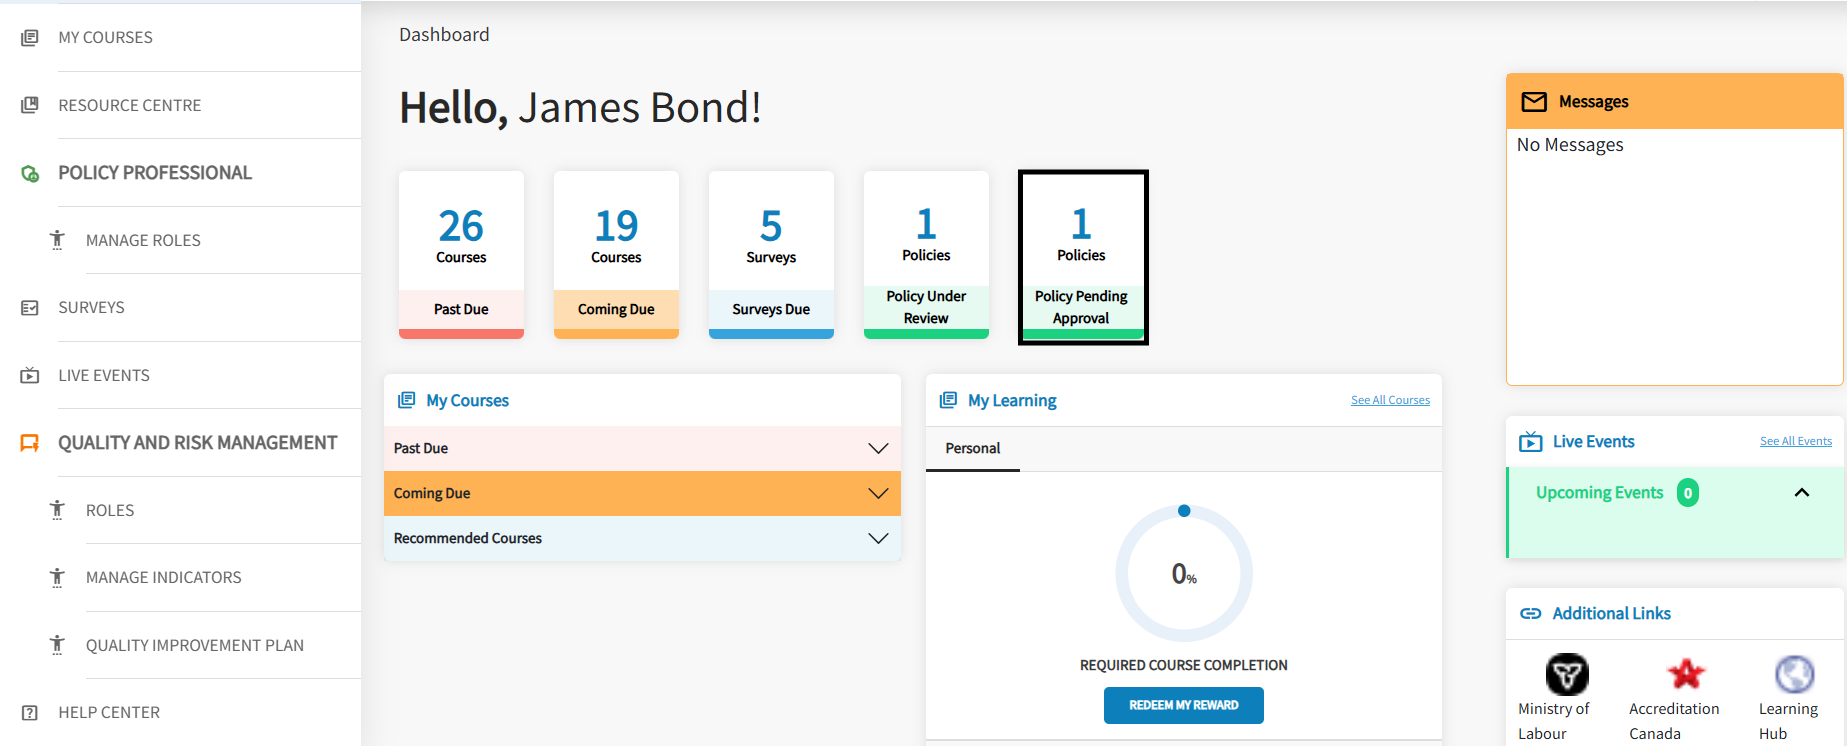Click the My Courses panel header icon

[406, 400]
